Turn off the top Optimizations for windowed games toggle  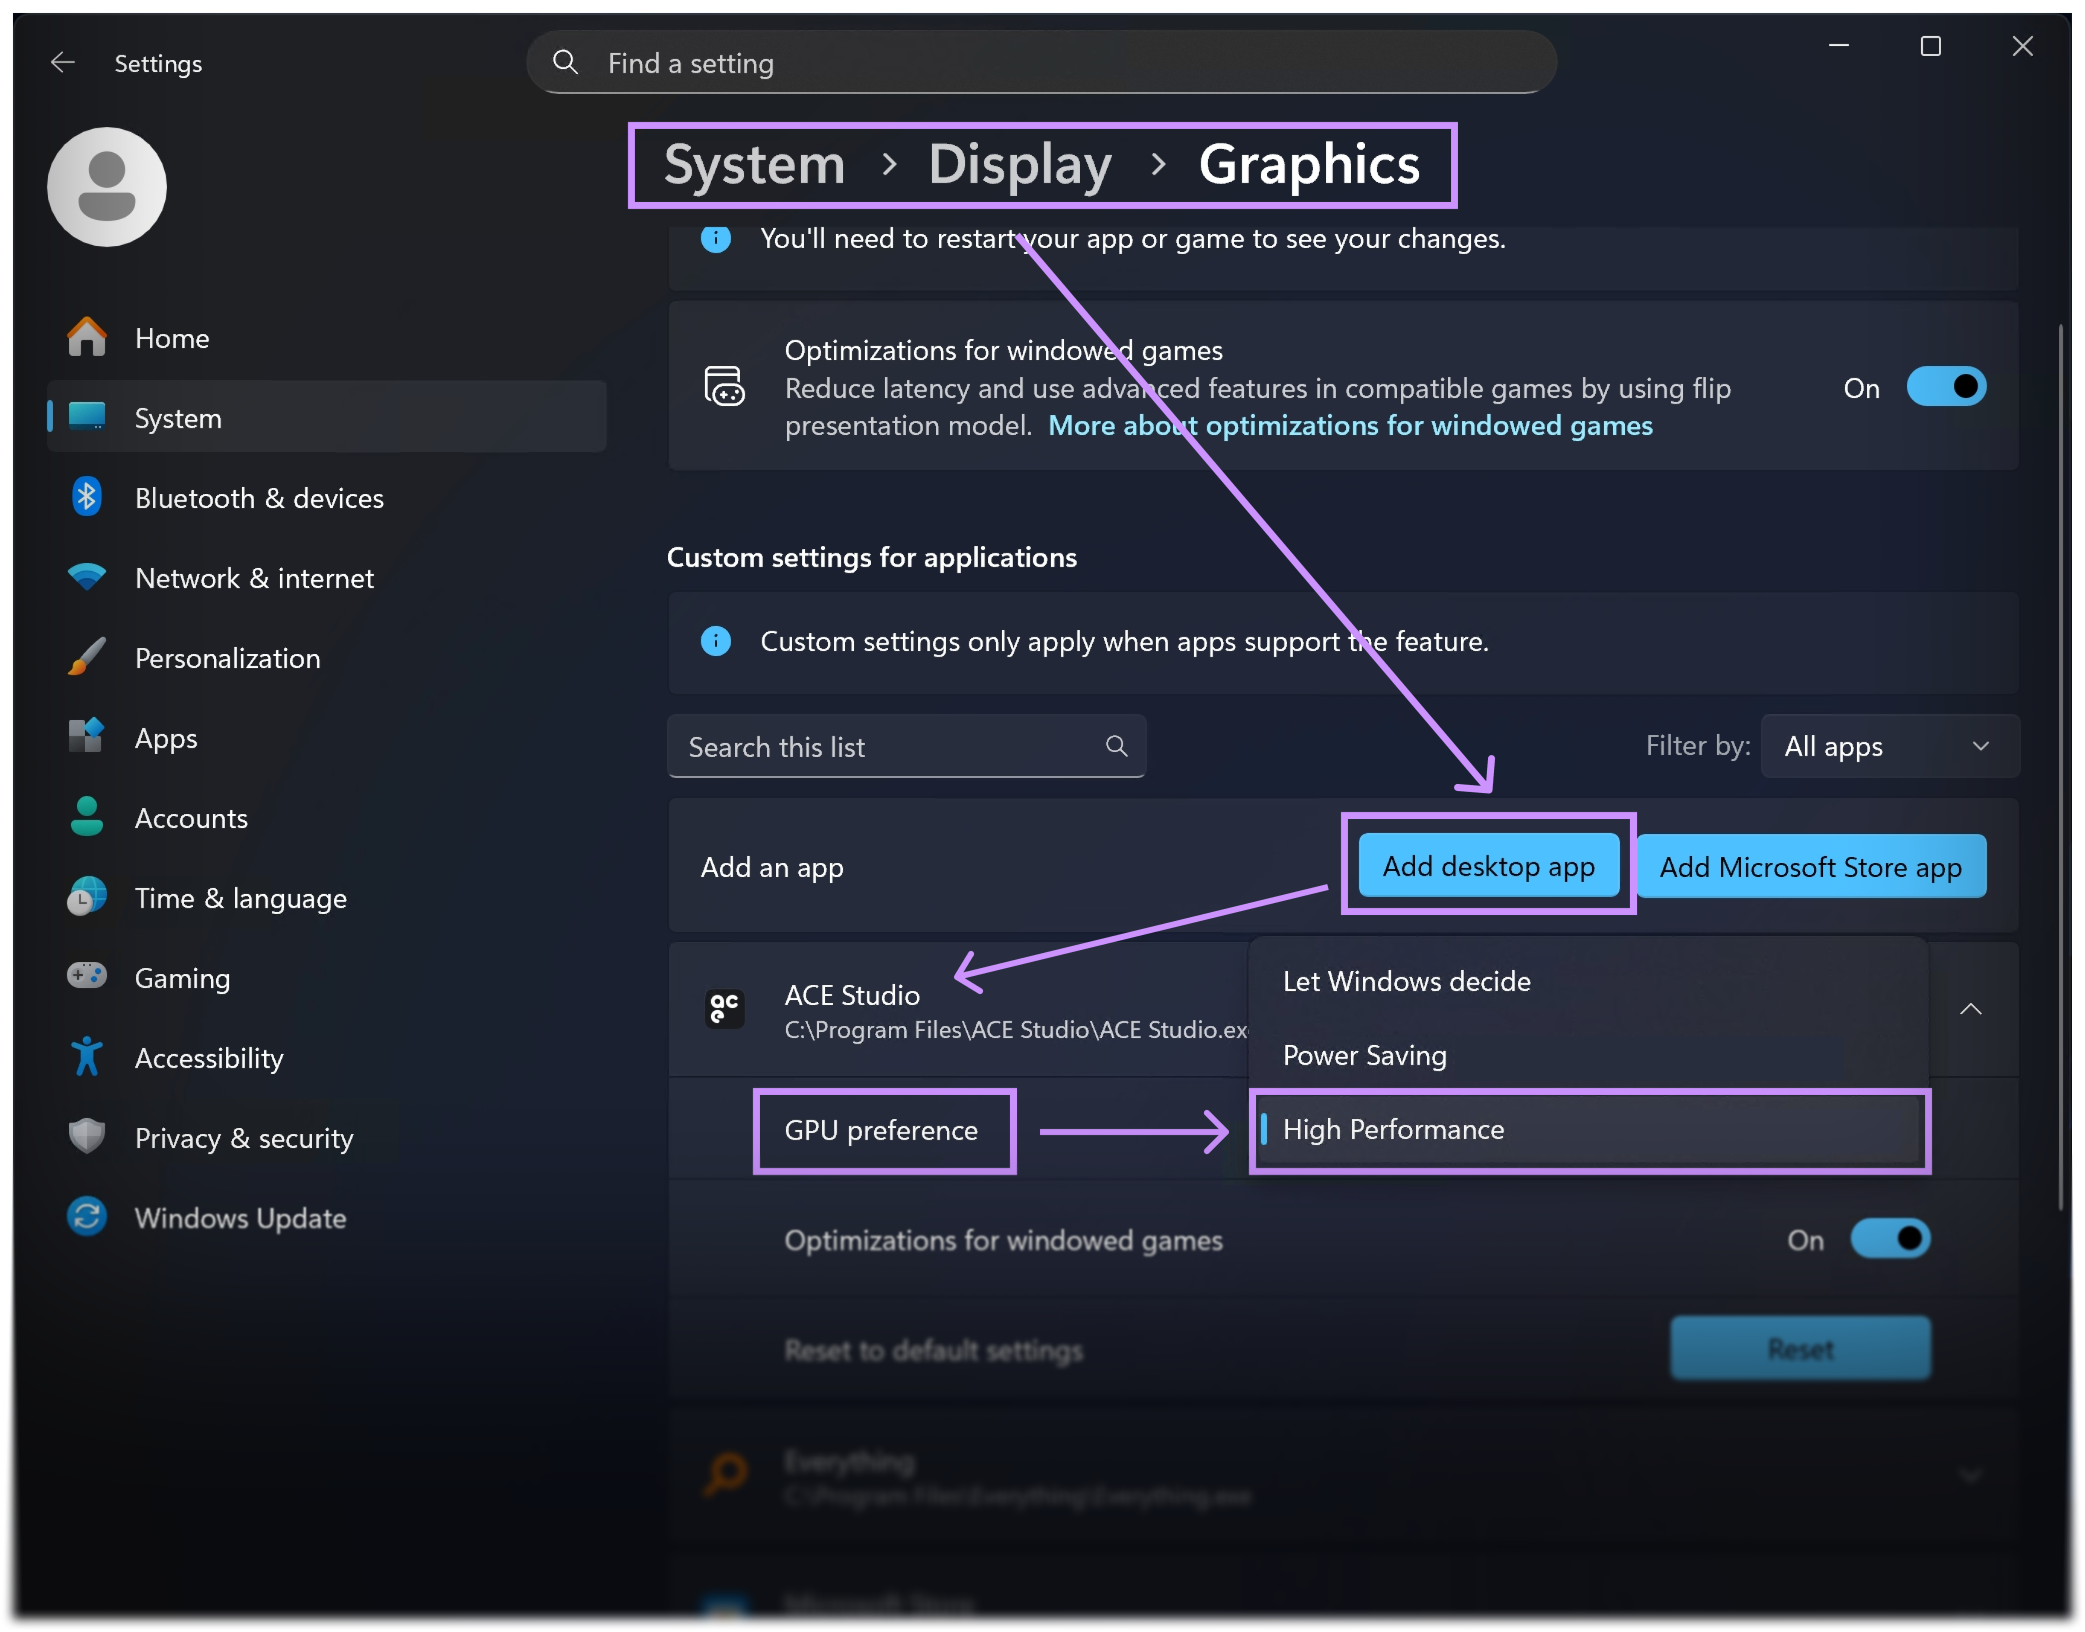tap(1945, 387)
